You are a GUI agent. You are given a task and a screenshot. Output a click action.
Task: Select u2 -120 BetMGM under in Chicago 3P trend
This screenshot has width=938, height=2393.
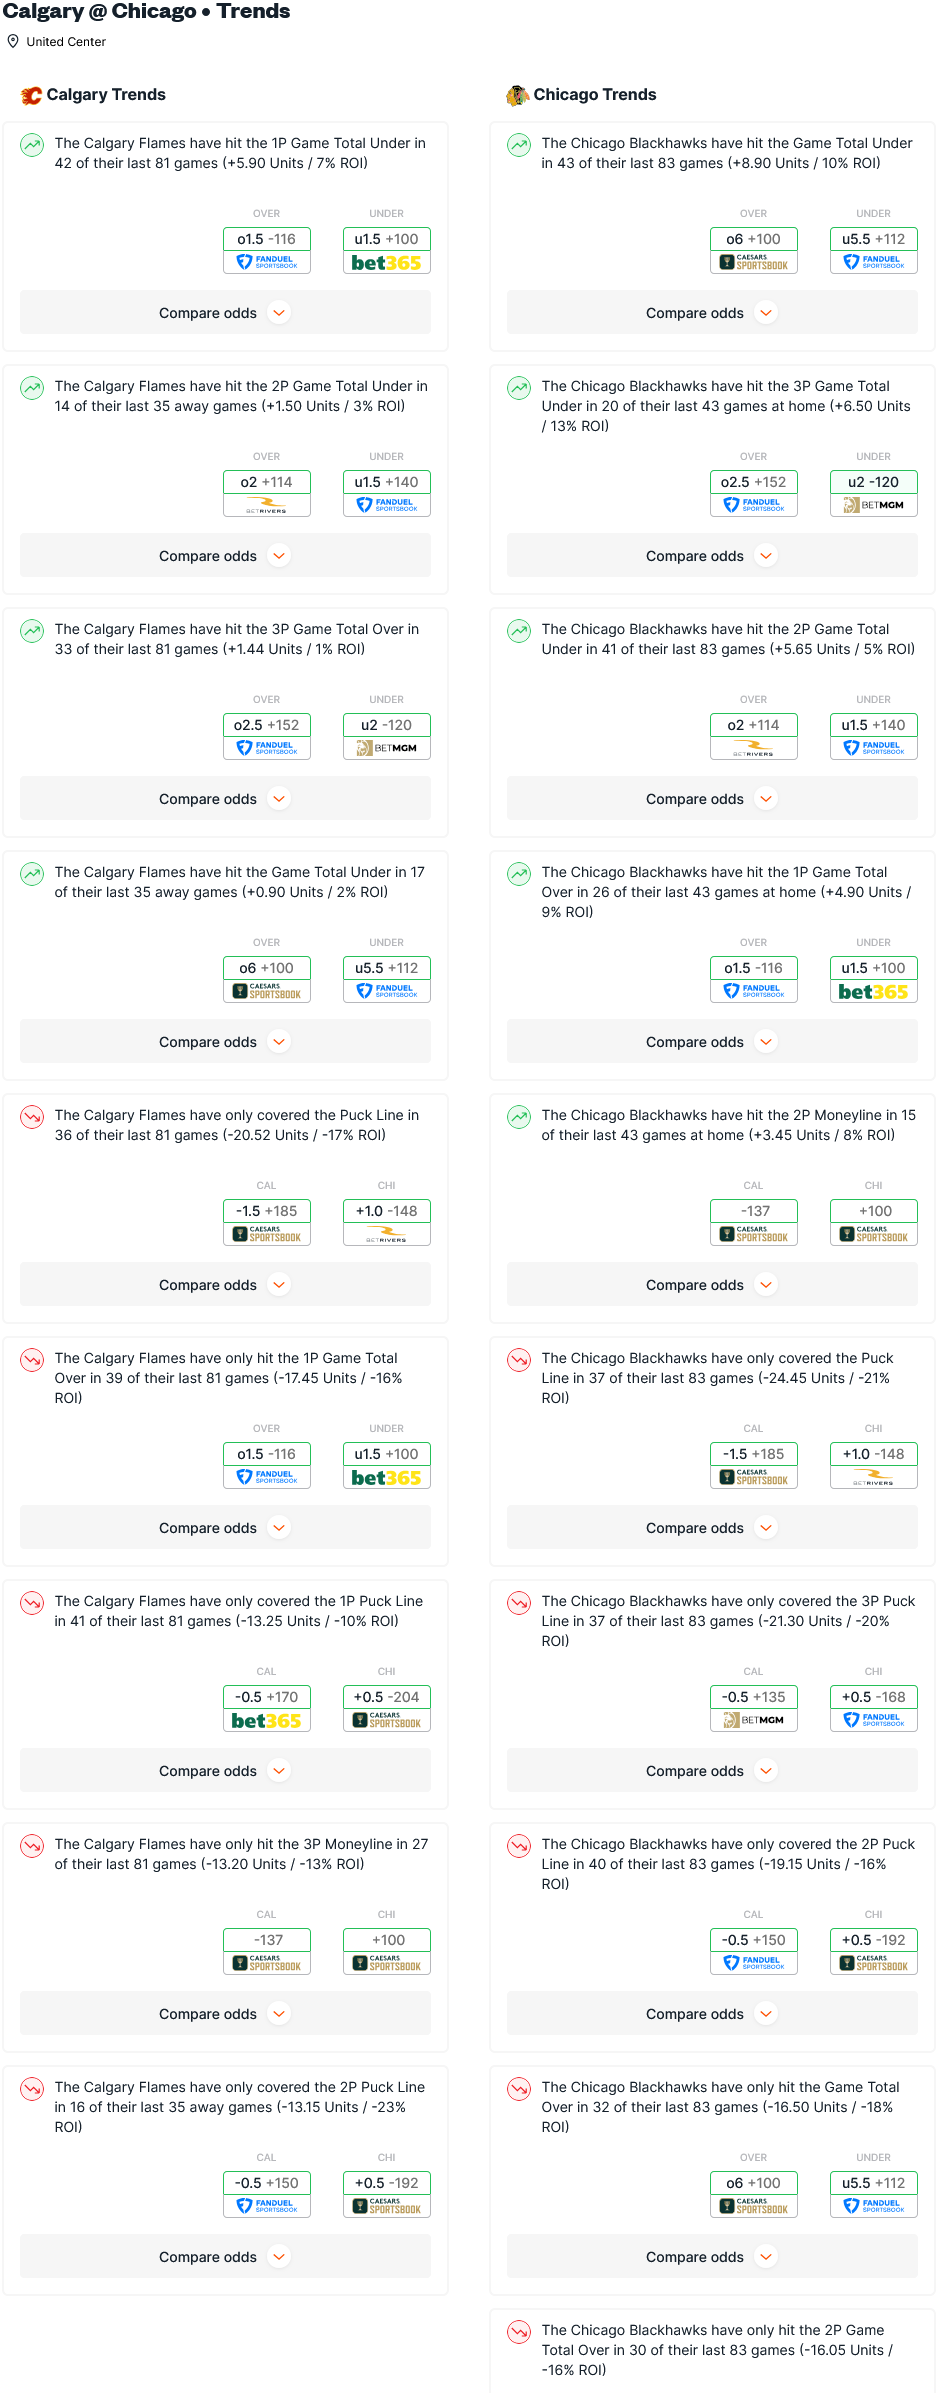(874, 493)
